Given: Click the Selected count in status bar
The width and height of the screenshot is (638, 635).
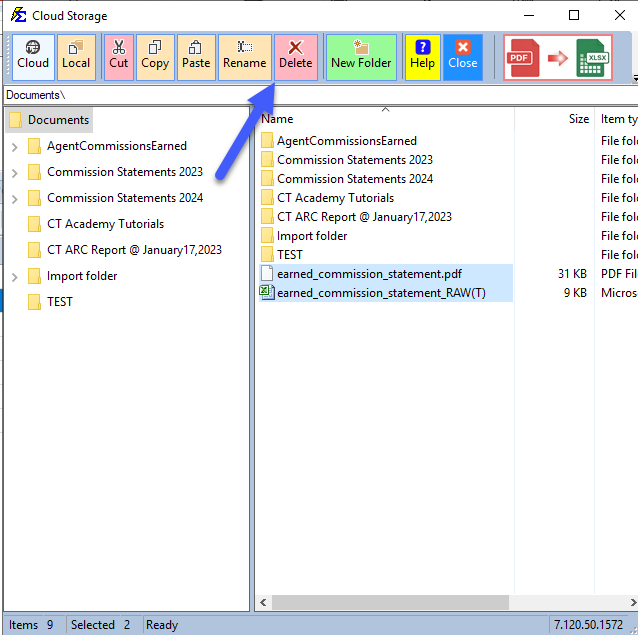Looking at the screenshot, I should 100,625.
